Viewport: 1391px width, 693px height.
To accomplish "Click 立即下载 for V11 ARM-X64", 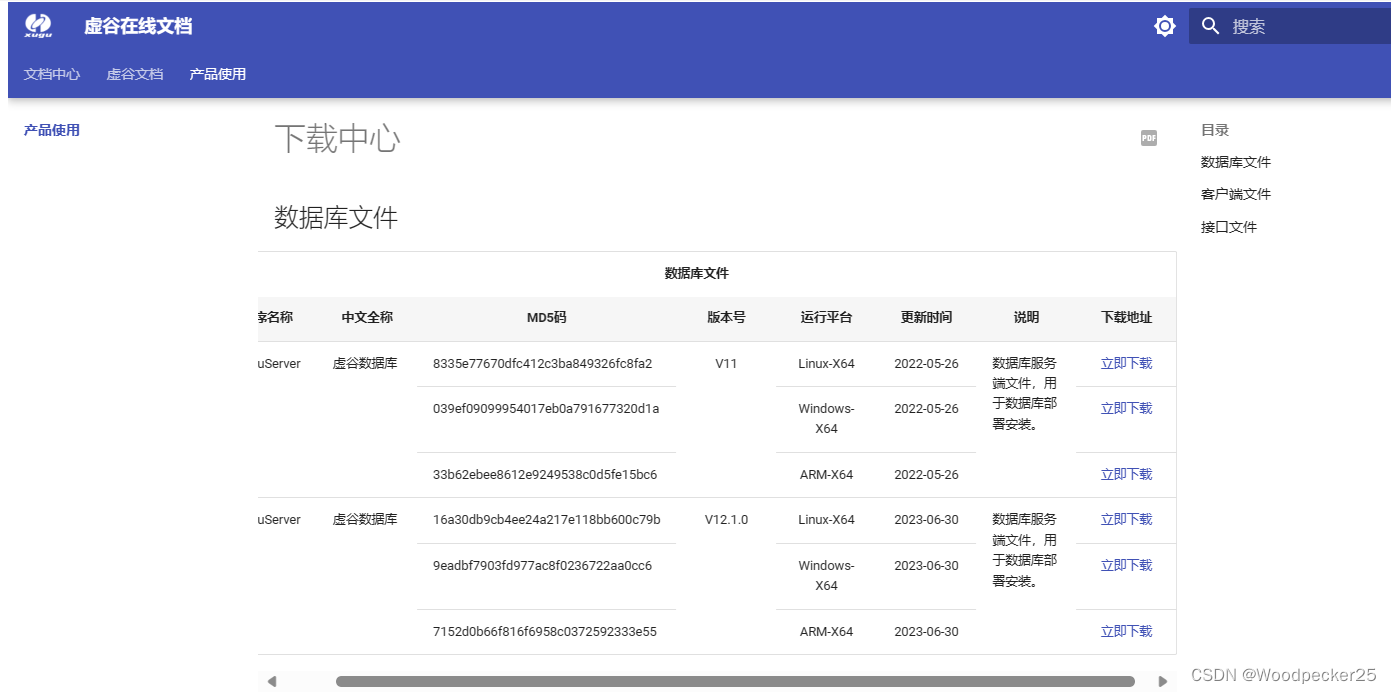I will (1126, 474).
